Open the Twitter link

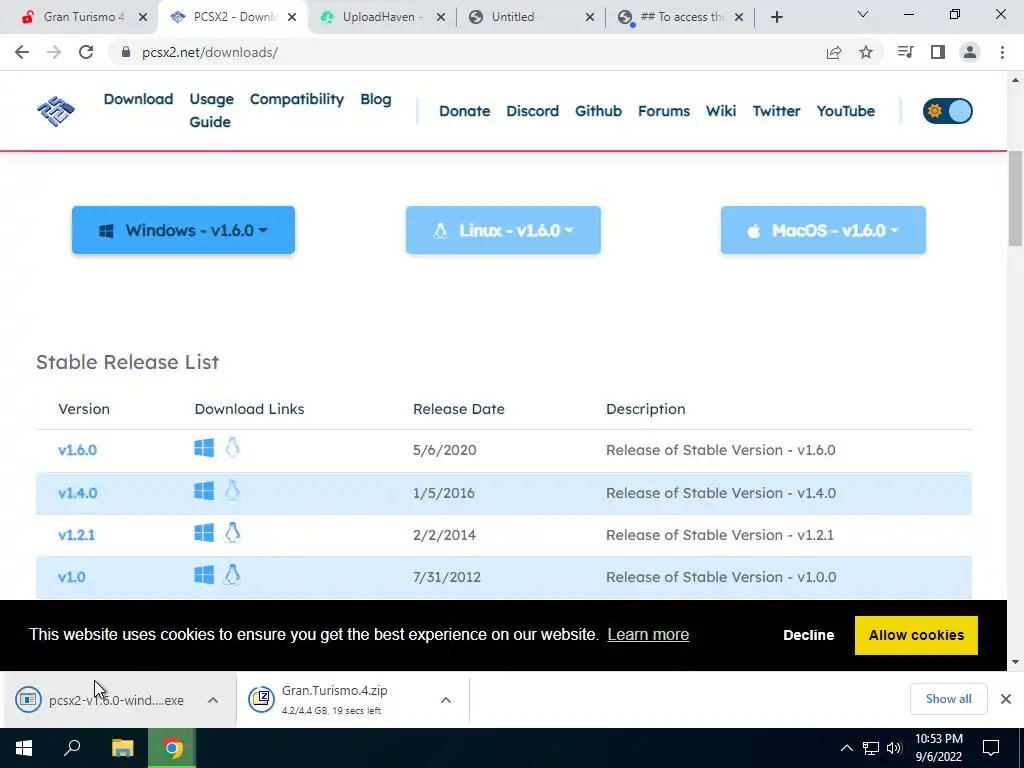(776, 111)
